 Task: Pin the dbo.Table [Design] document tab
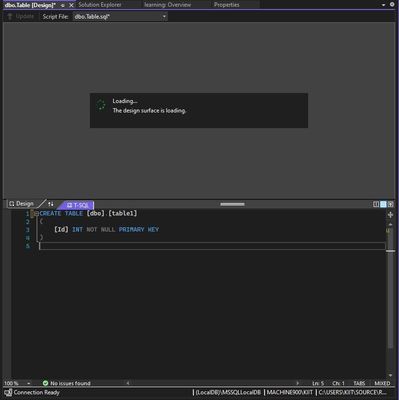[63, 5]
